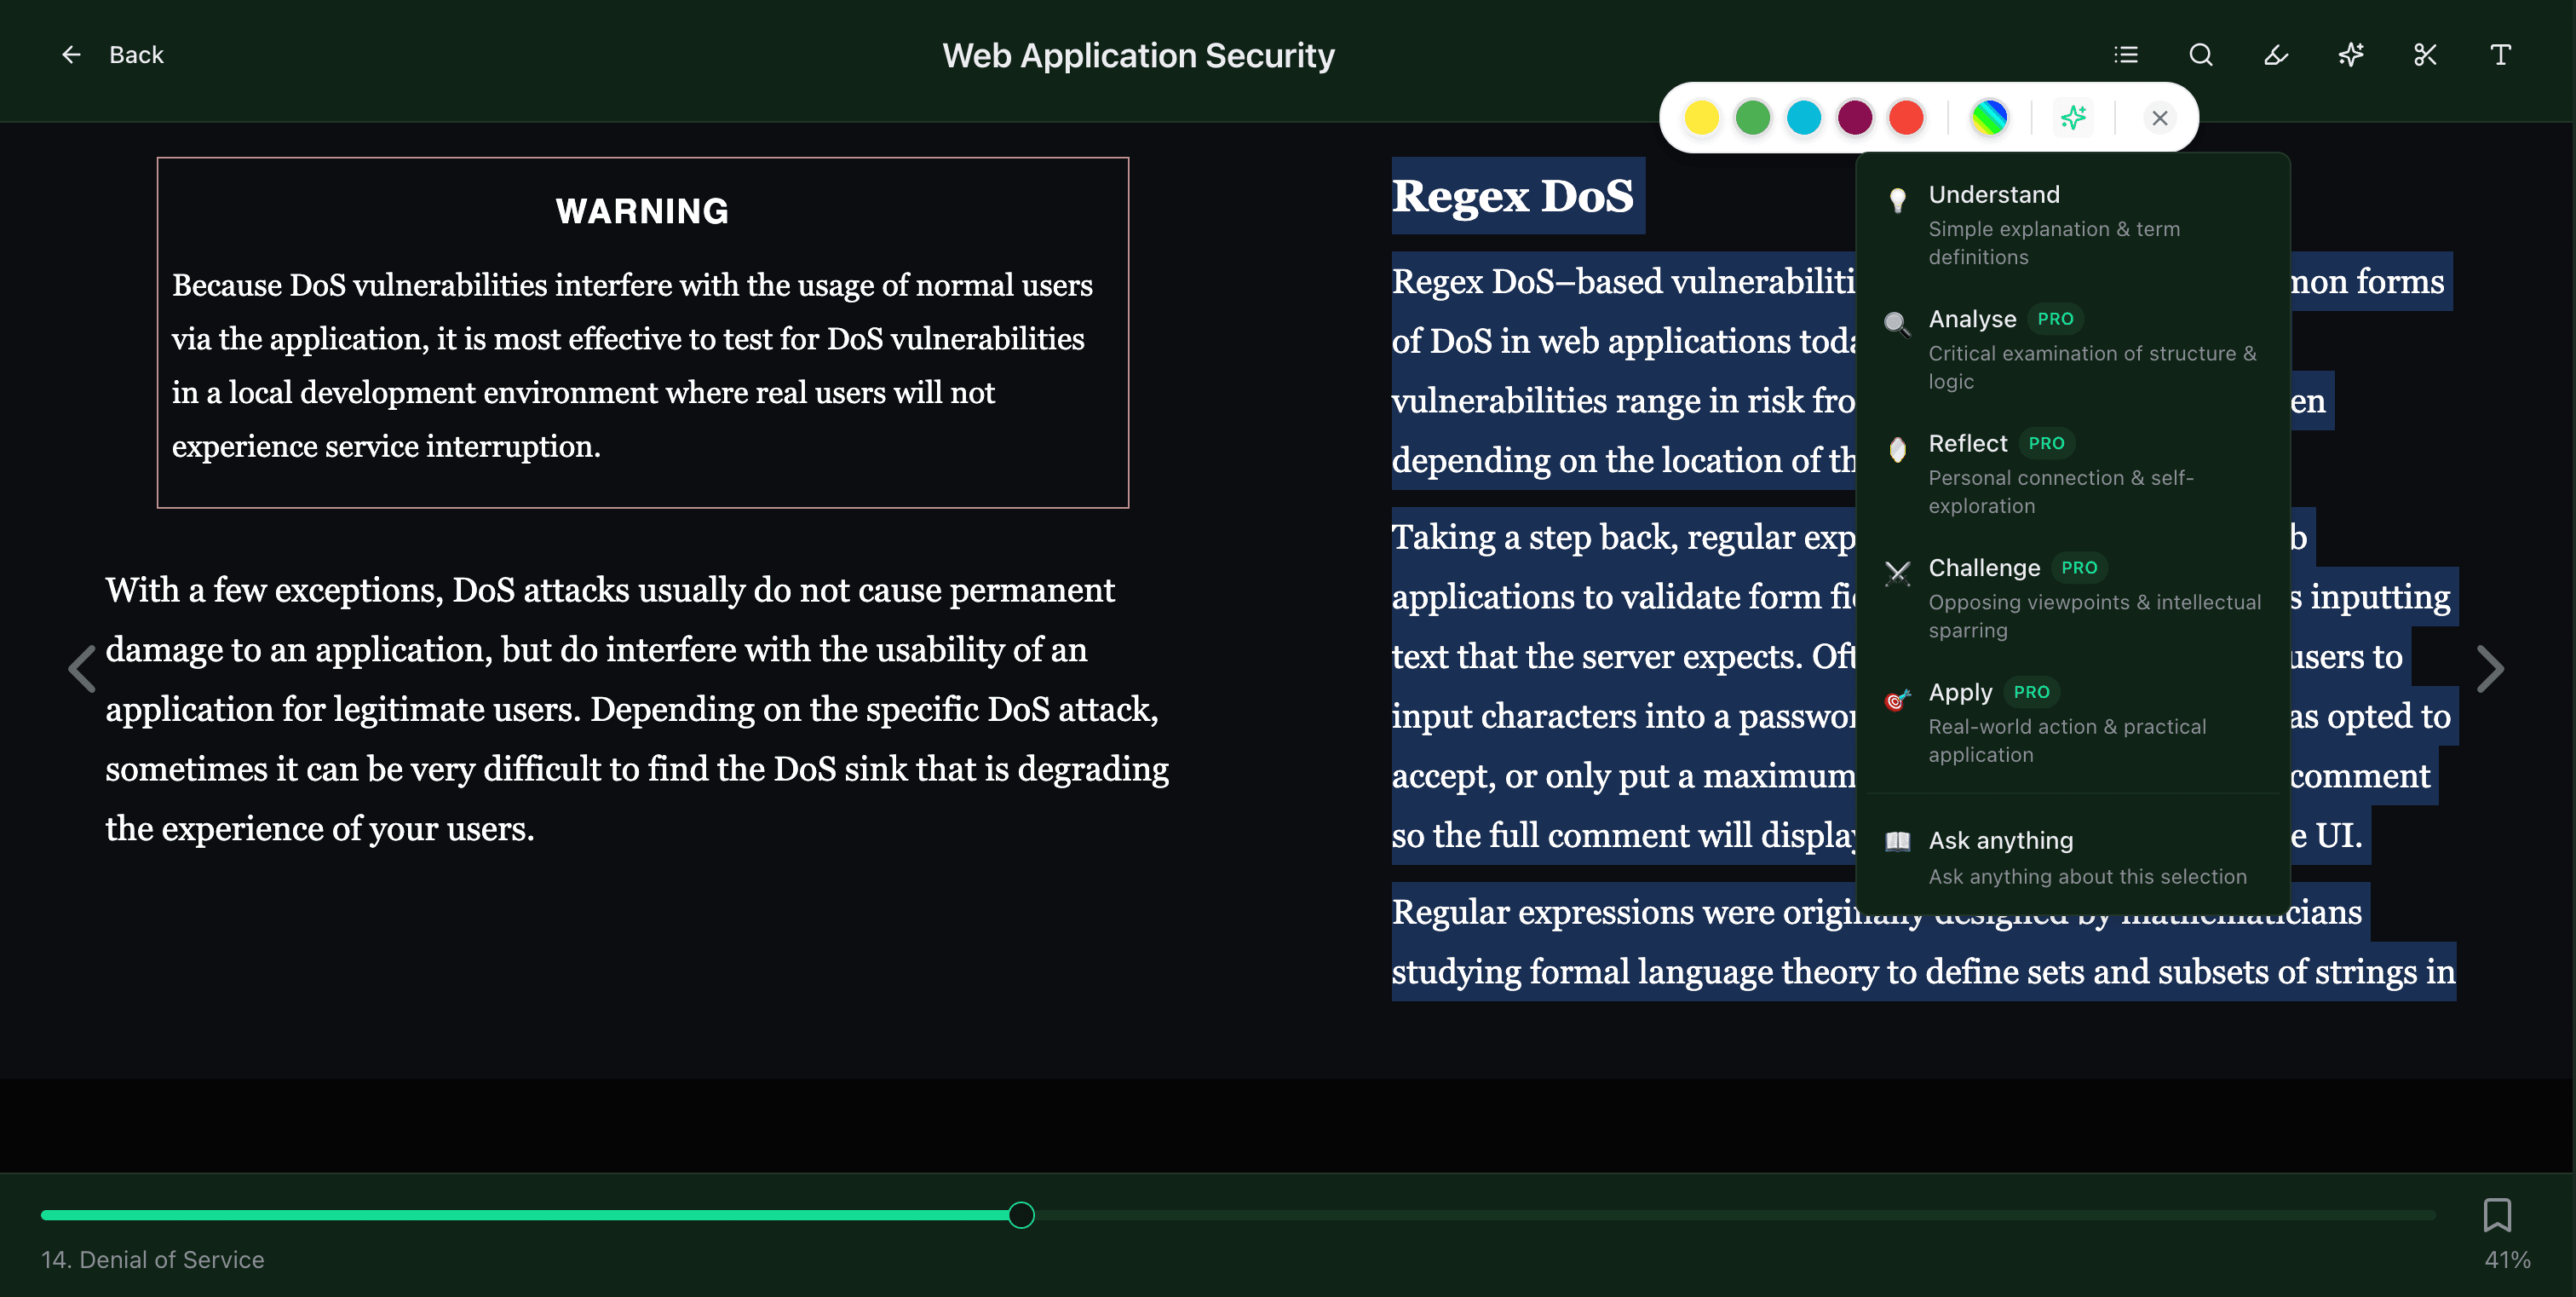
Task: Go to the next page arrow
Action: pyautogui.click(x=2490, y=668)
